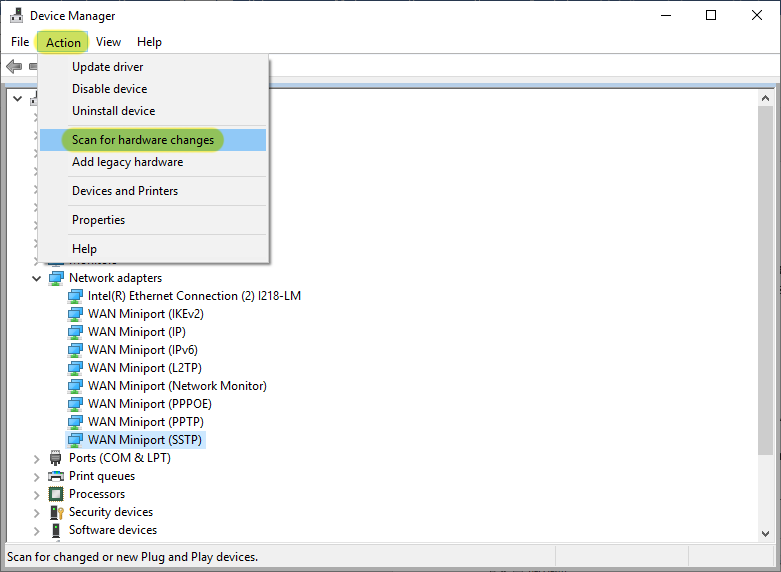Choose Uninstall device from Action menu

coord(153,111)
